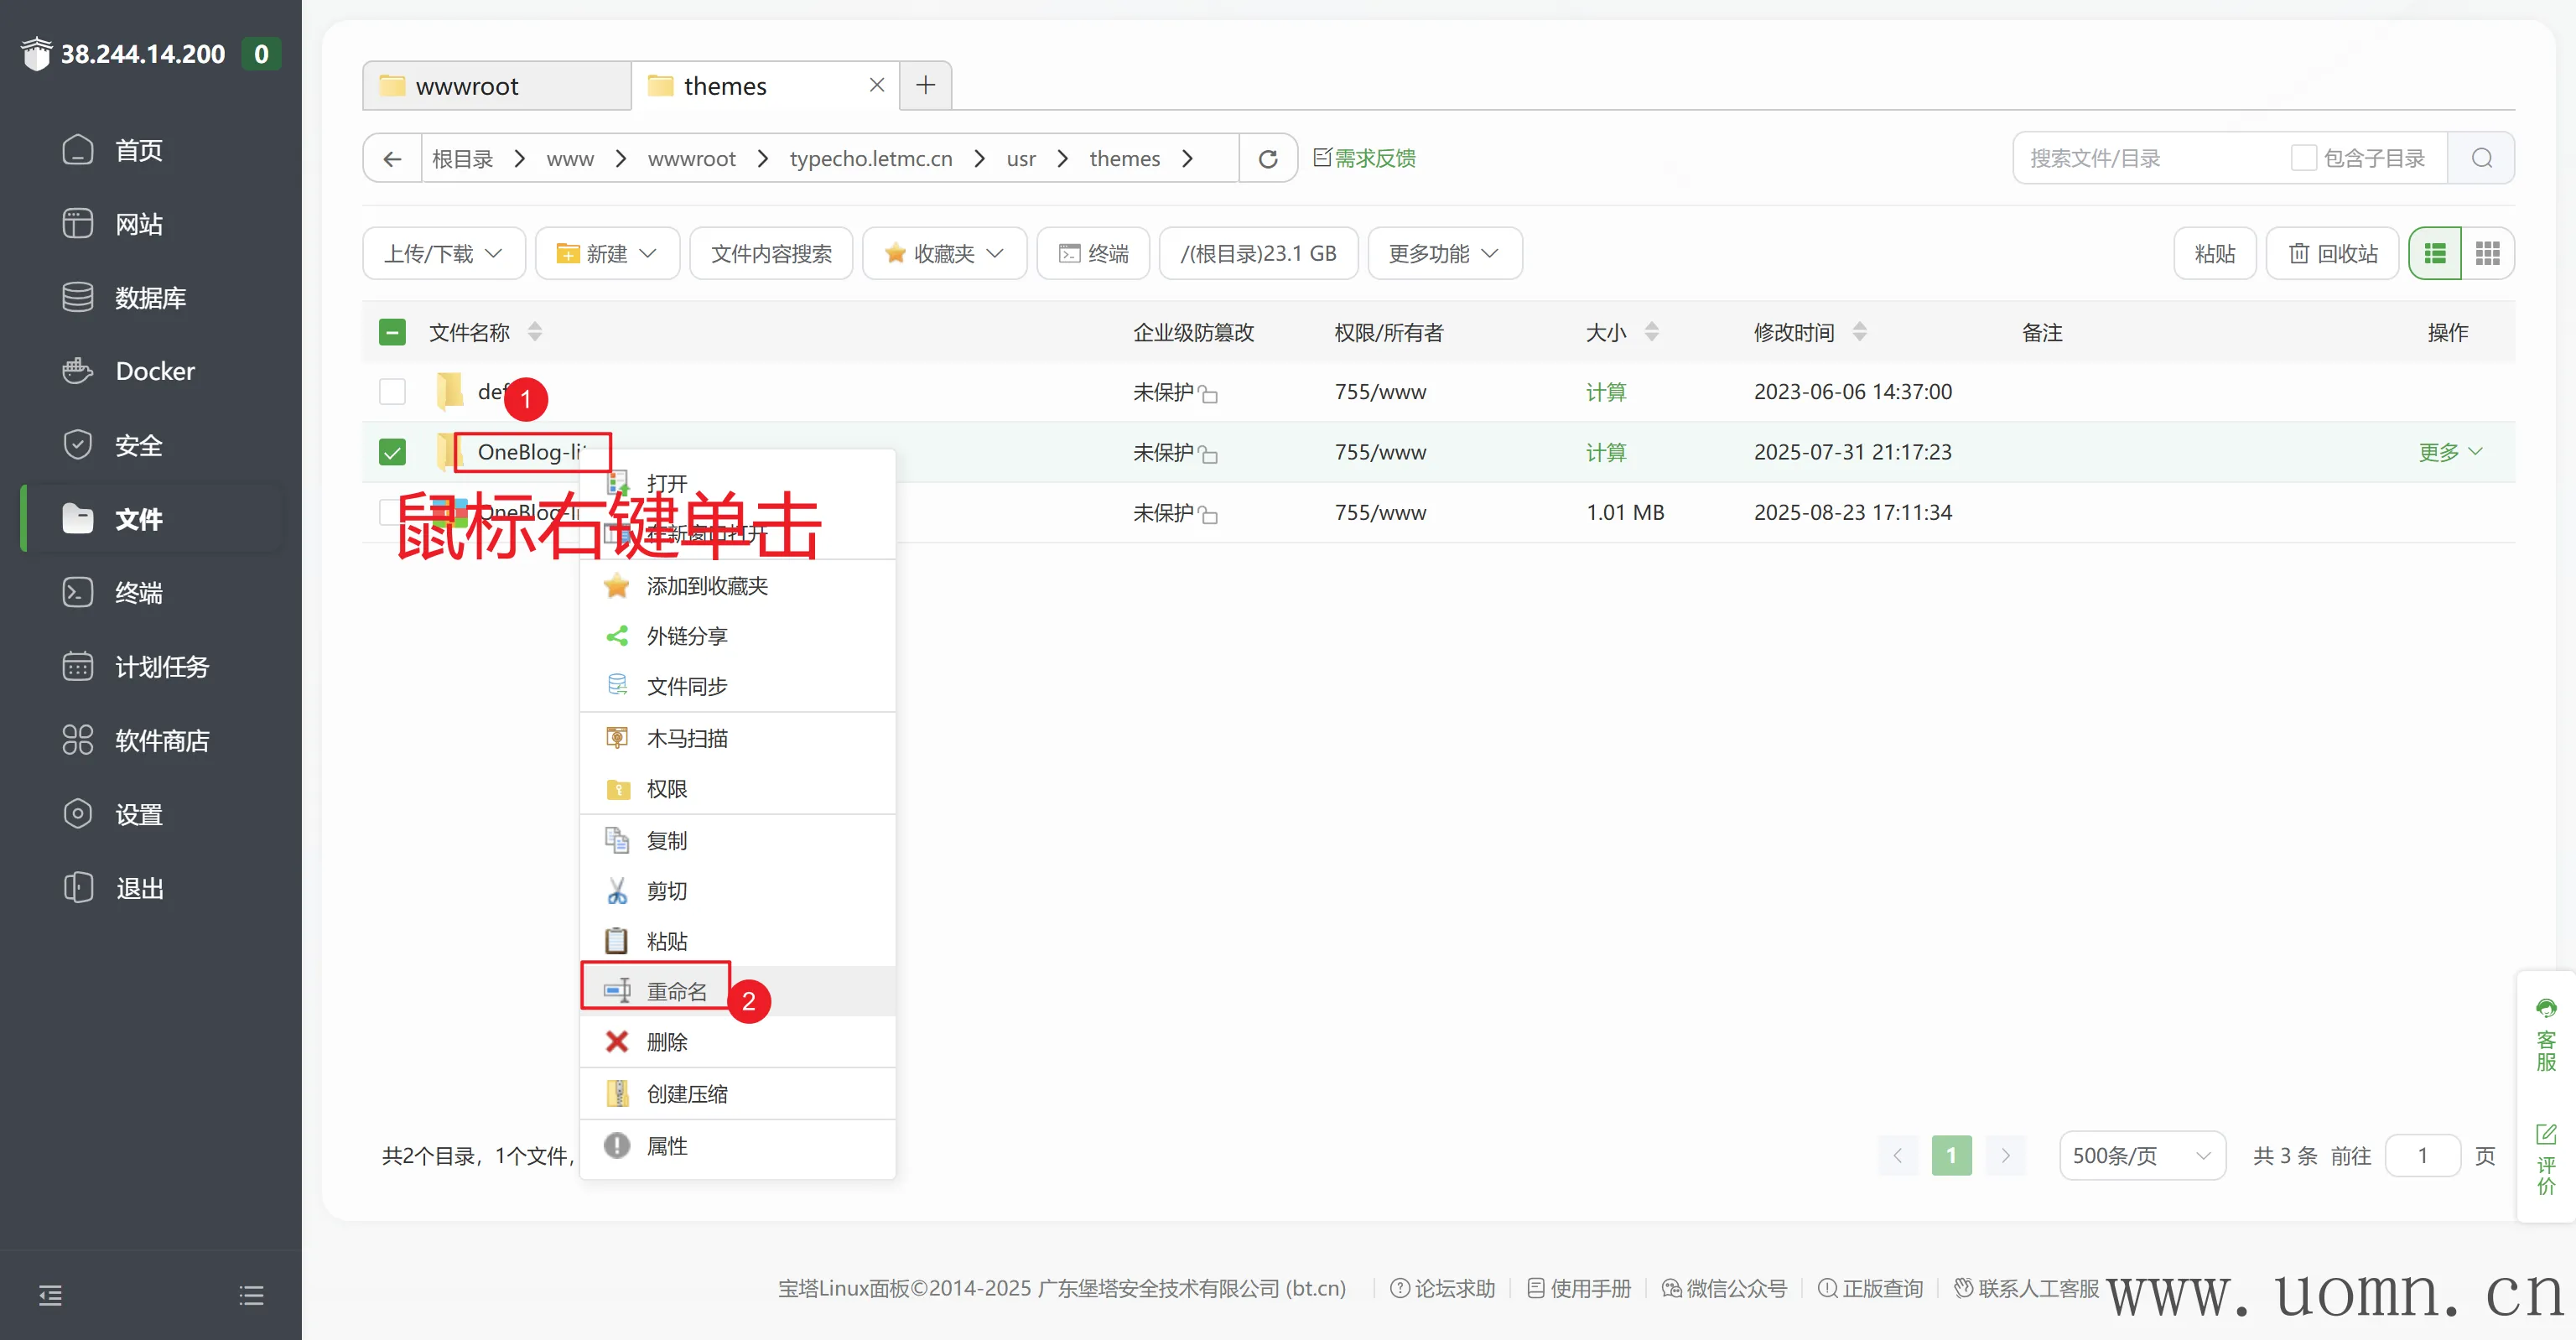Switch to list view icon

pyautogui.click(x=2434, y=254)
